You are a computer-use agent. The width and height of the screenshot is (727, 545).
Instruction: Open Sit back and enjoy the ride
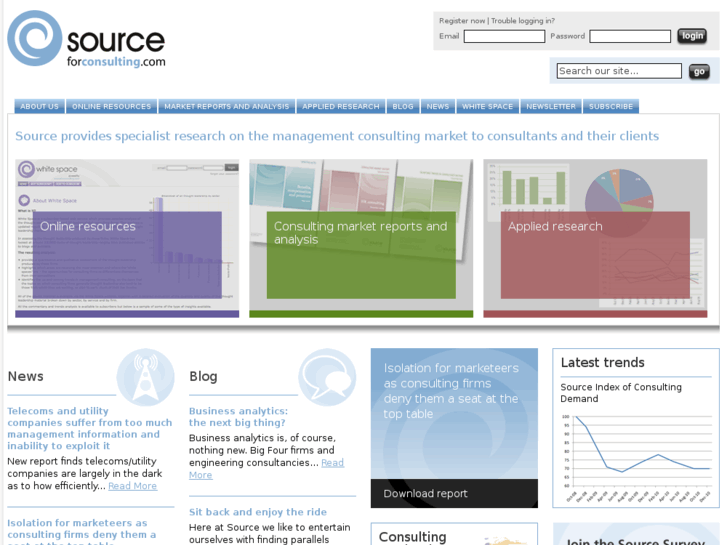coord(258,512)
